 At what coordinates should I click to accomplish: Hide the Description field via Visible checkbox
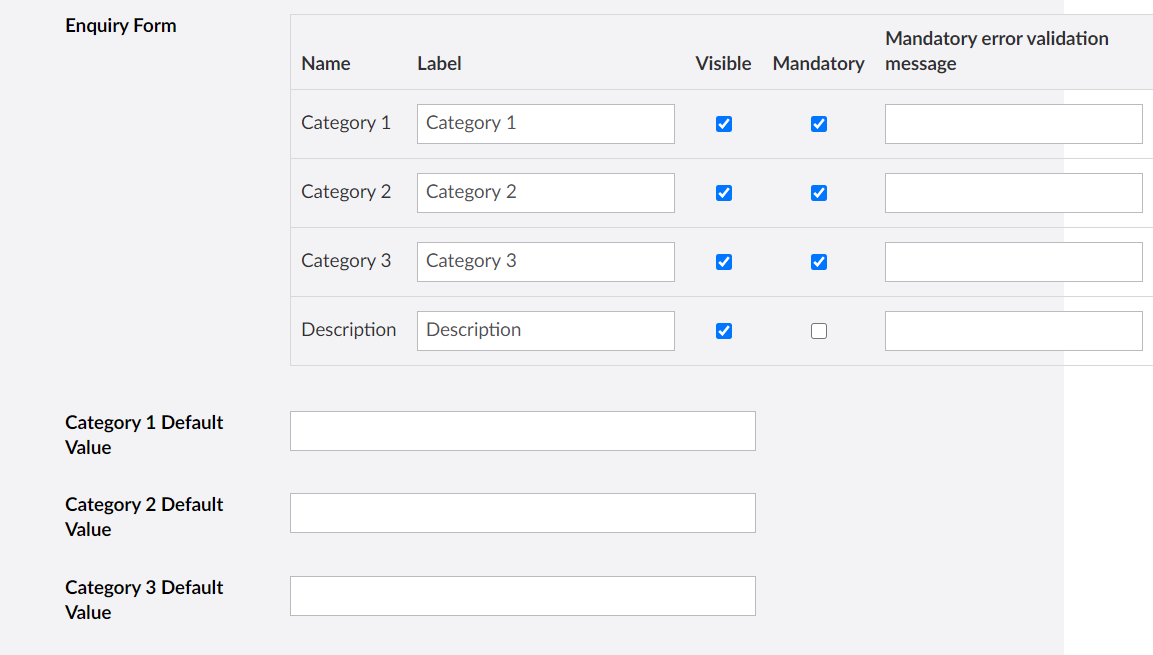click(724, 331)
